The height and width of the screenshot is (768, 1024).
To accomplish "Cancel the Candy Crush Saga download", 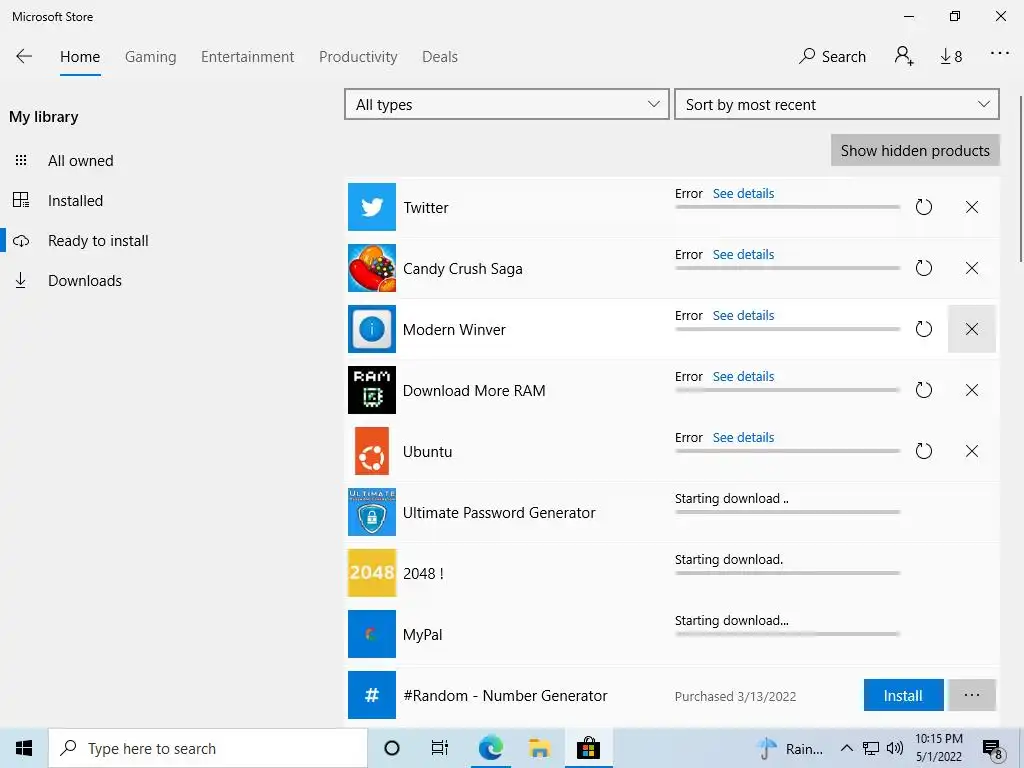I will [972, 268].
